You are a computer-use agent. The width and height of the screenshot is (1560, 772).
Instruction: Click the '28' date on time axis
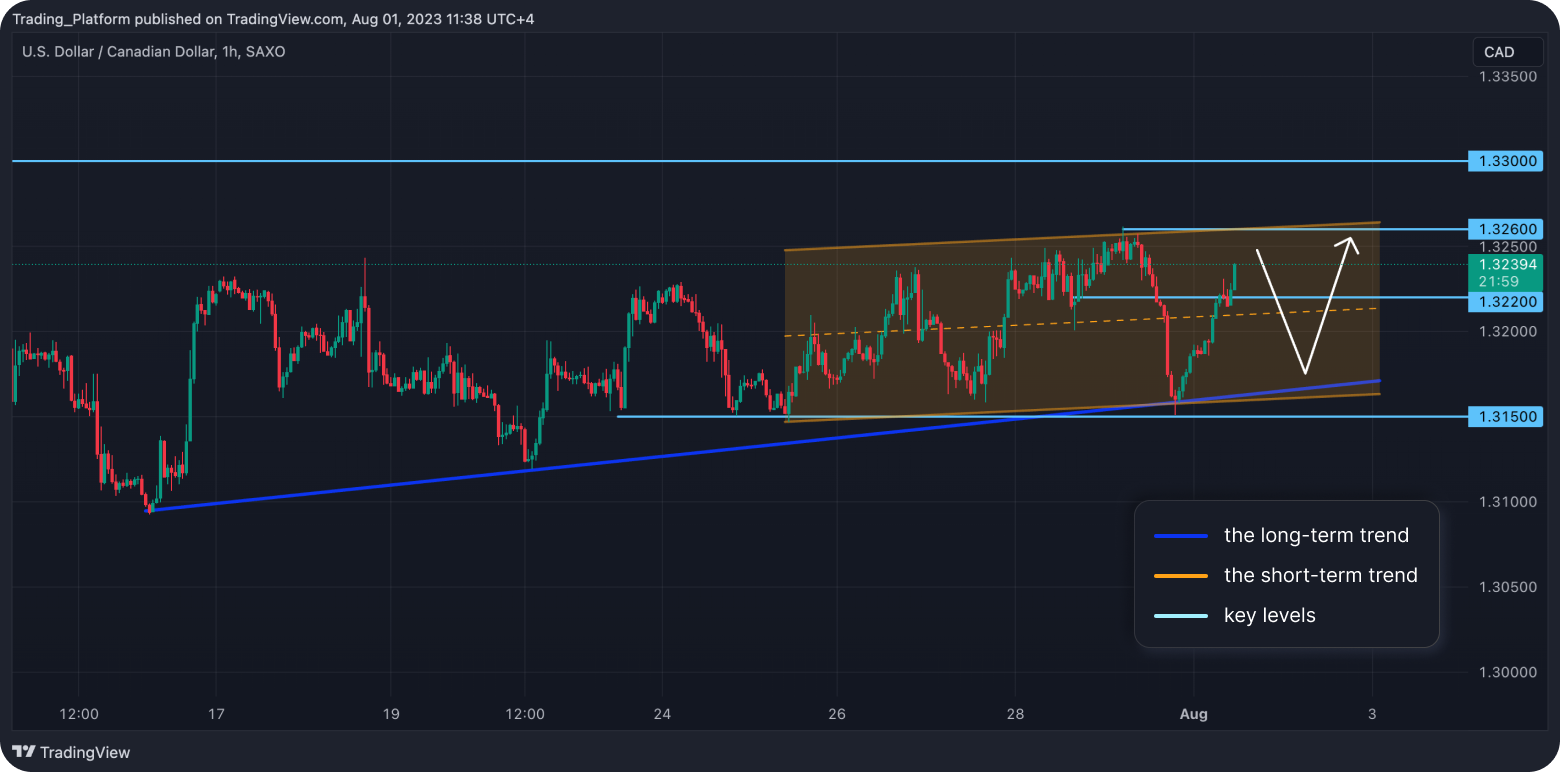(x=1015, y=714)
